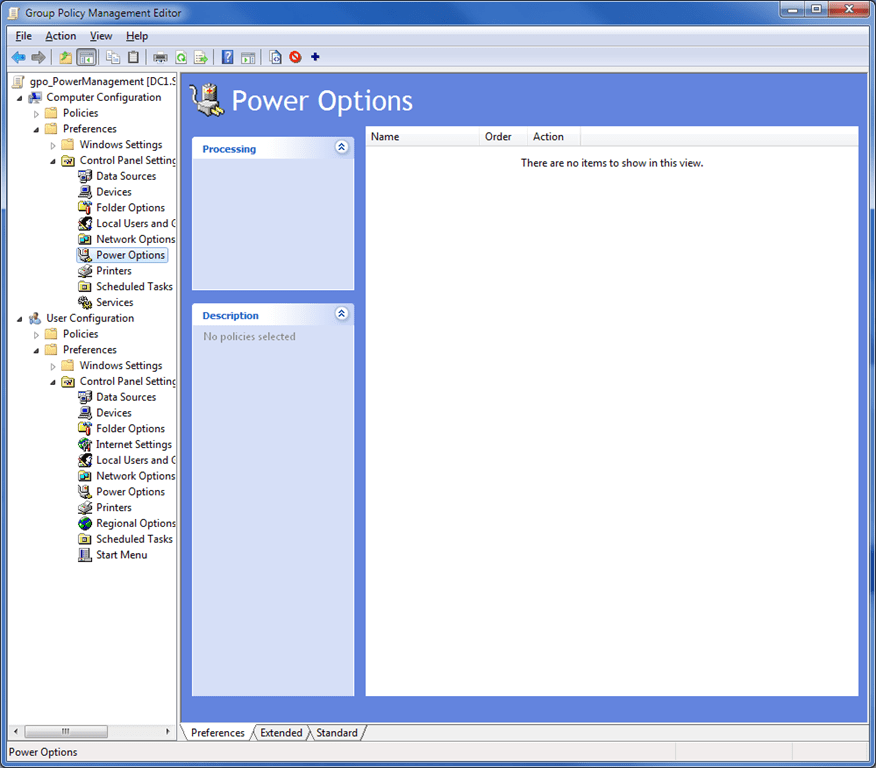
Task: Switch to the Standard tab
Action: point(337,733)
